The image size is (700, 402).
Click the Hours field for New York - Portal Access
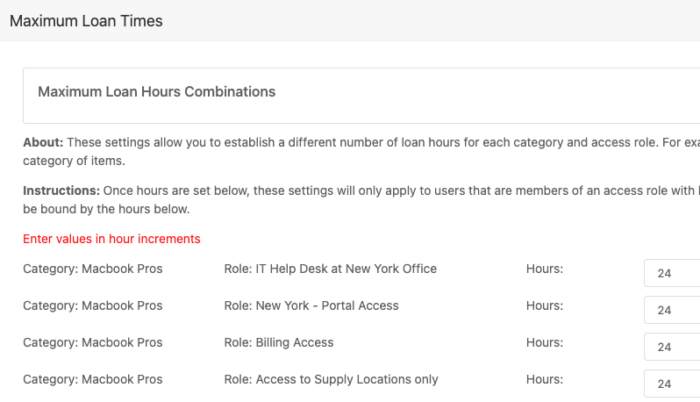point(672,310)
